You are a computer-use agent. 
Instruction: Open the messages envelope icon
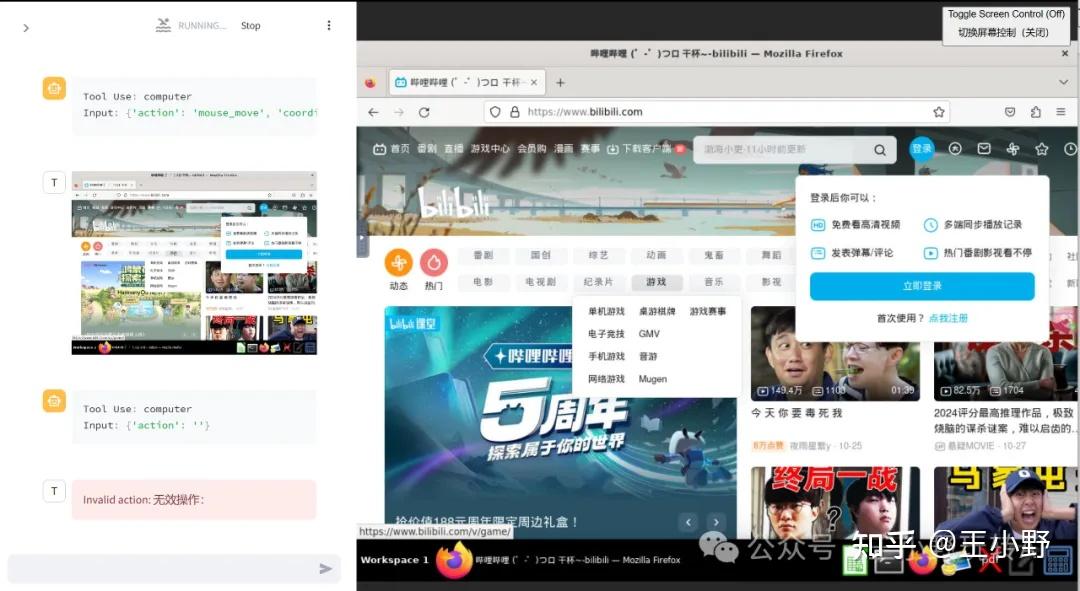pyautogui.click(x=984, y=149)
